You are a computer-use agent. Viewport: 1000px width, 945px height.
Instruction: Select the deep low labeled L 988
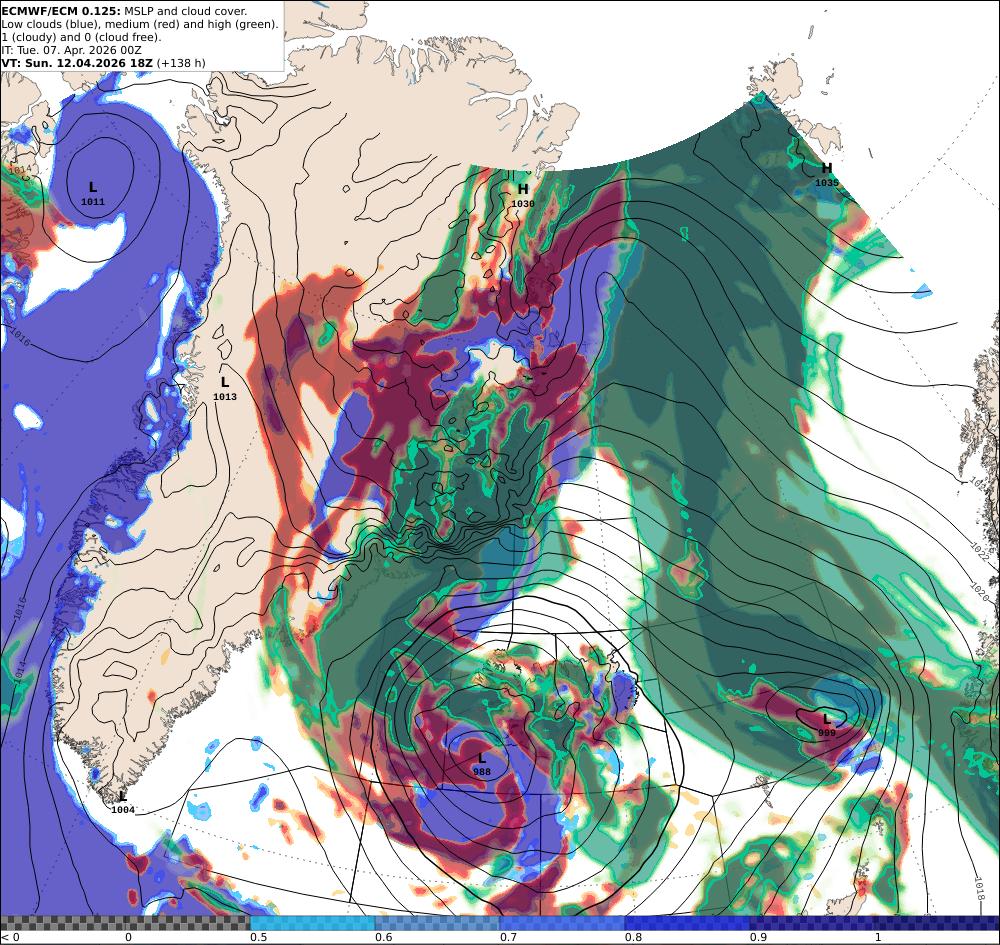[482, 764]
